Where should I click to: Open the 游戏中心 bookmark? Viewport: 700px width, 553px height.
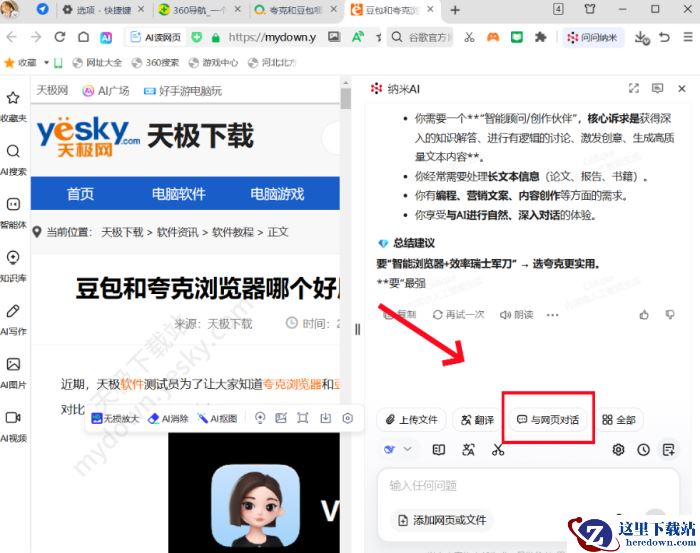point(213,63)
